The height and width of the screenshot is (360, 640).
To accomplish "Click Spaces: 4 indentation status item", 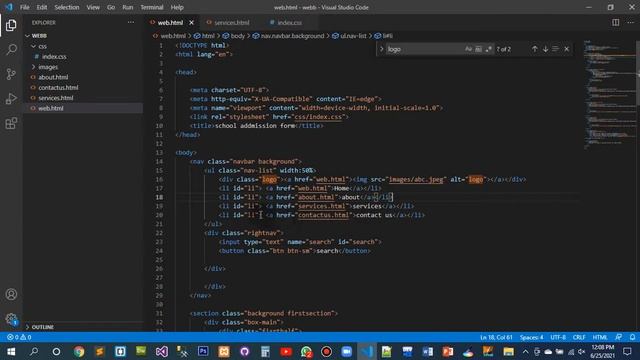I will click(531, 337).
